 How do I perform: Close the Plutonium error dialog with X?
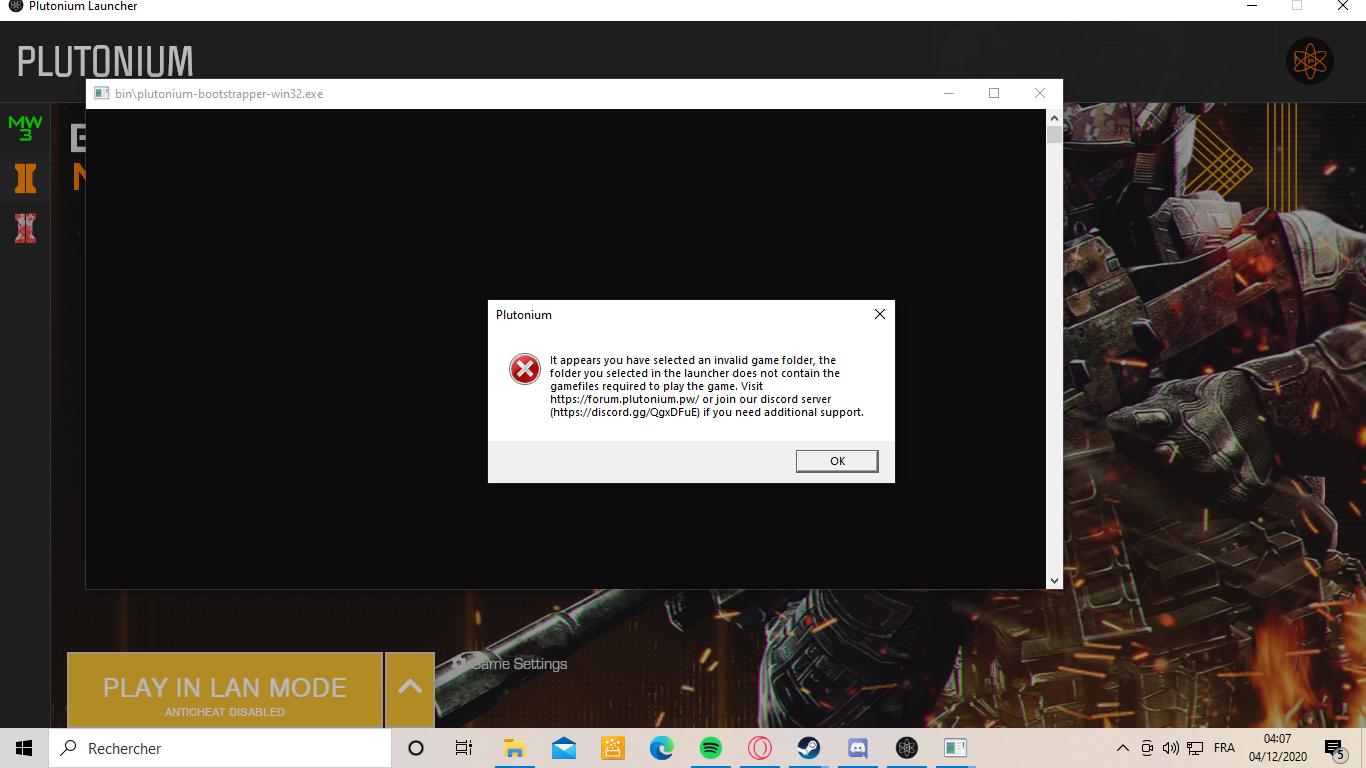pos(880,314)
